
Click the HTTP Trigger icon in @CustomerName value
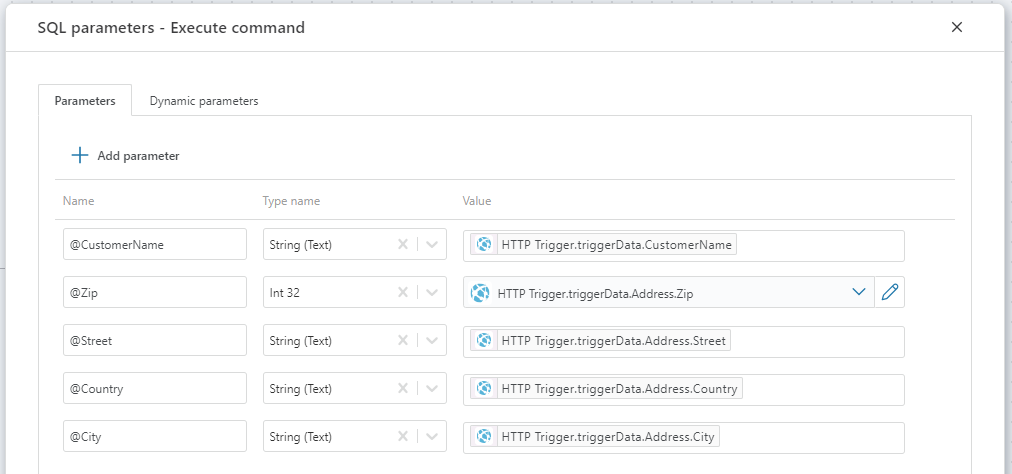[485, 245]
